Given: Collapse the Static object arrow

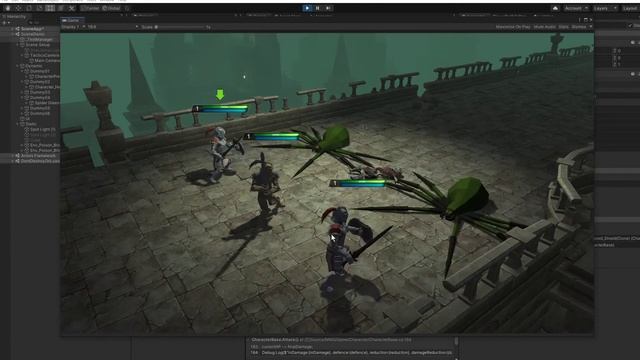Looking at the screenshot, I should click(x=18, y=124).
